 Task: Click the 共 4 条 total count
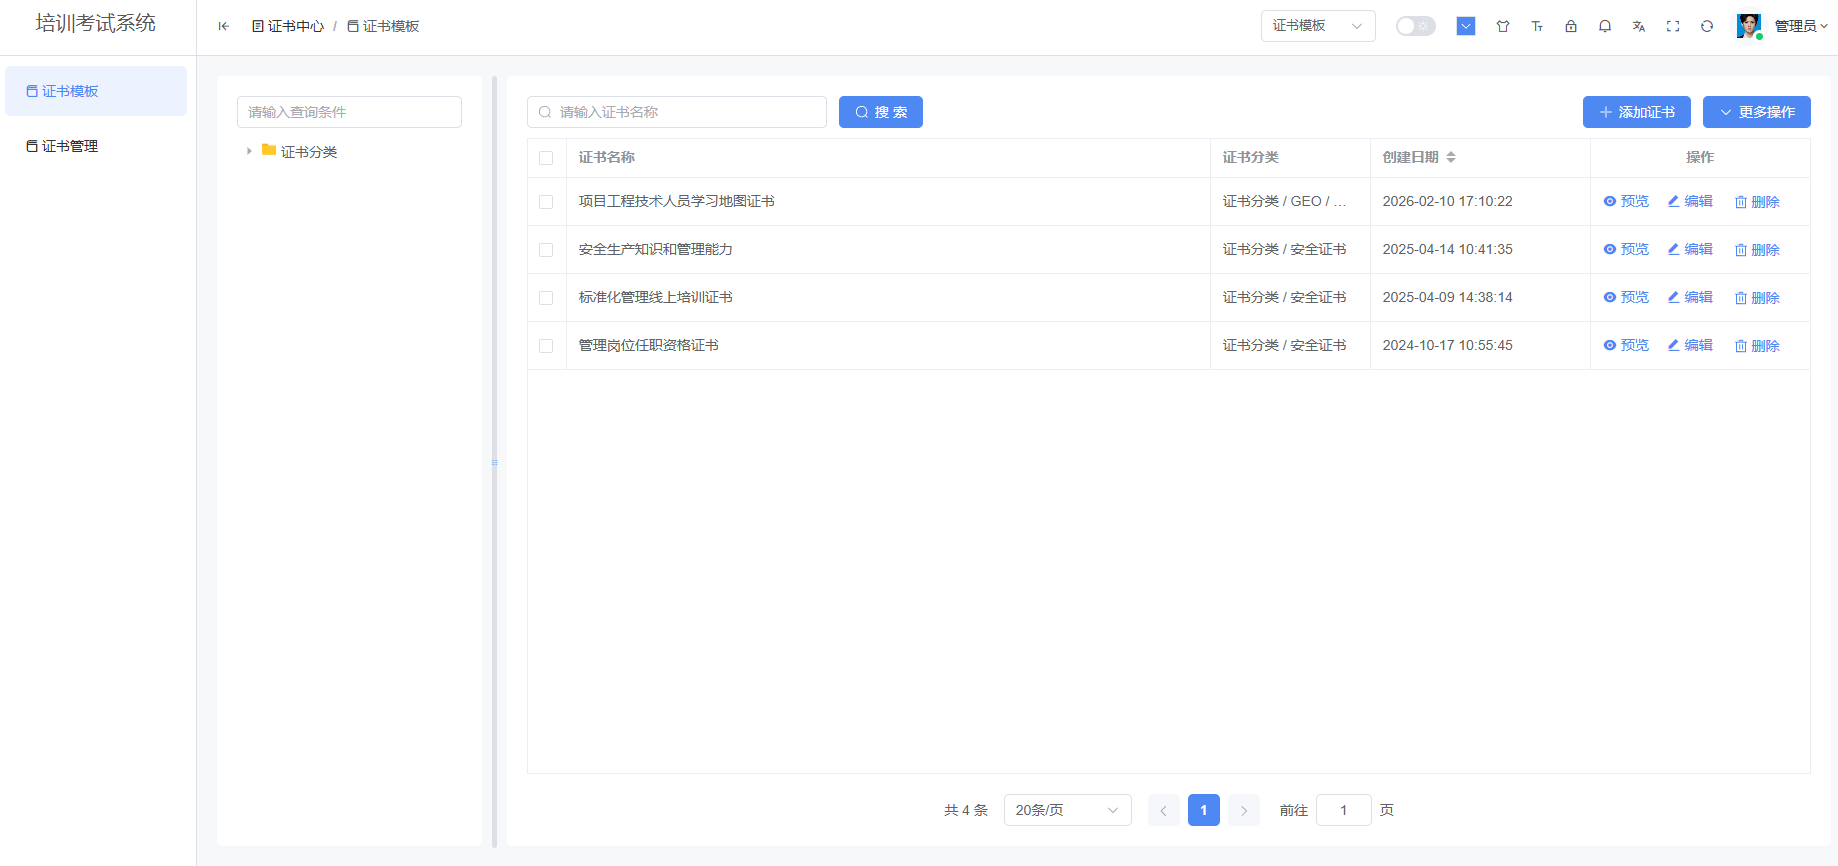tap(966, 810)
